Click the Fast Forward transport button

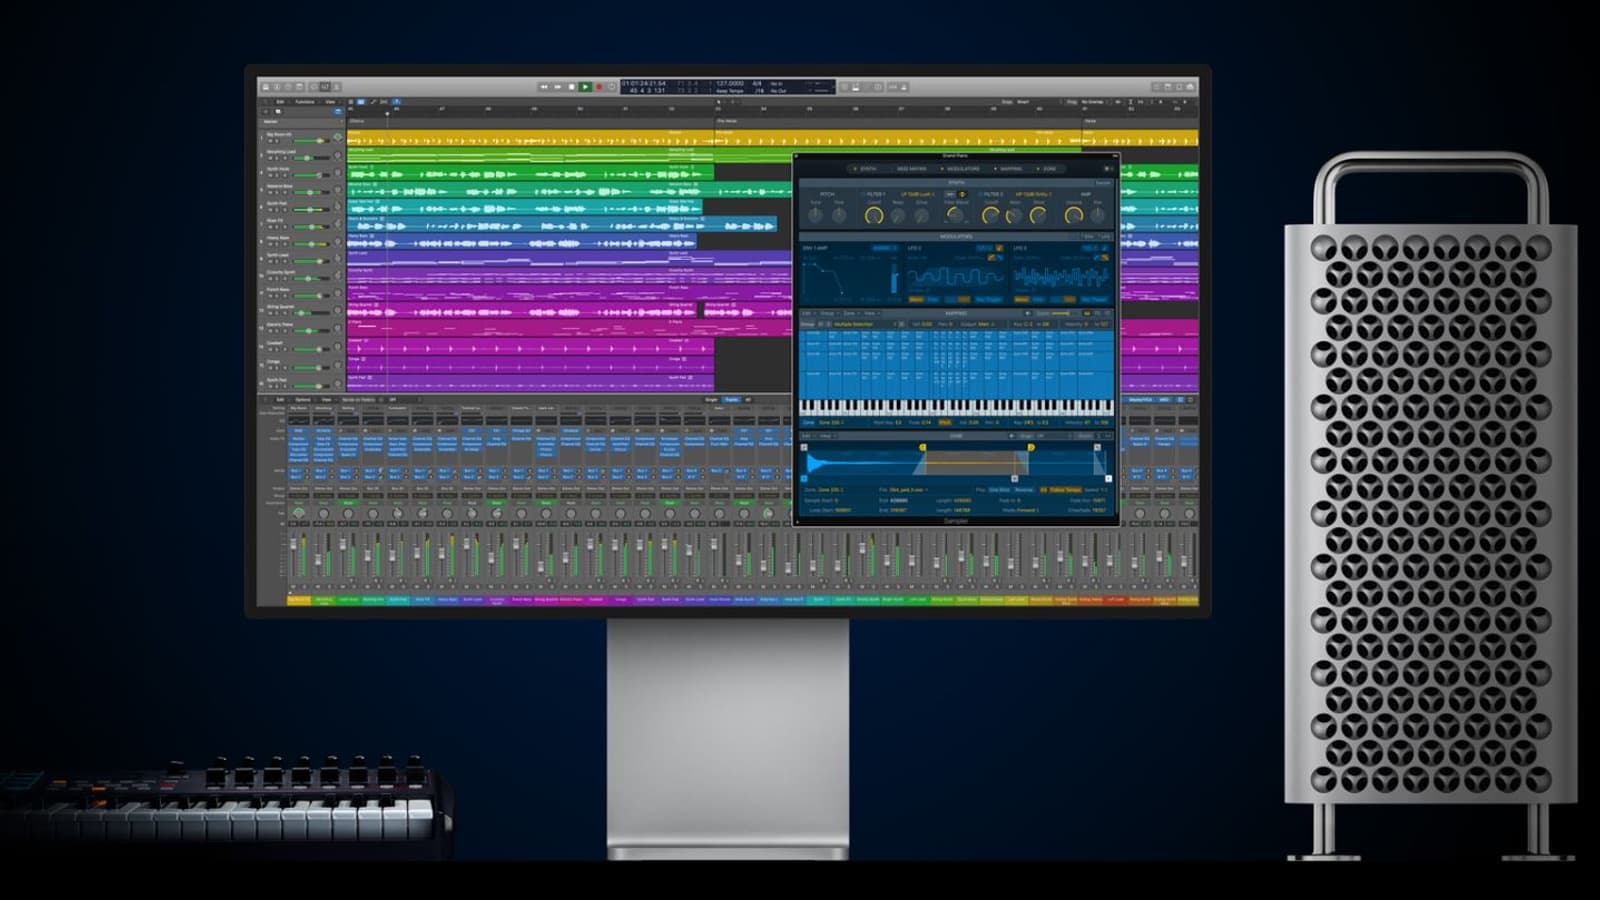(x=558, y=87)
